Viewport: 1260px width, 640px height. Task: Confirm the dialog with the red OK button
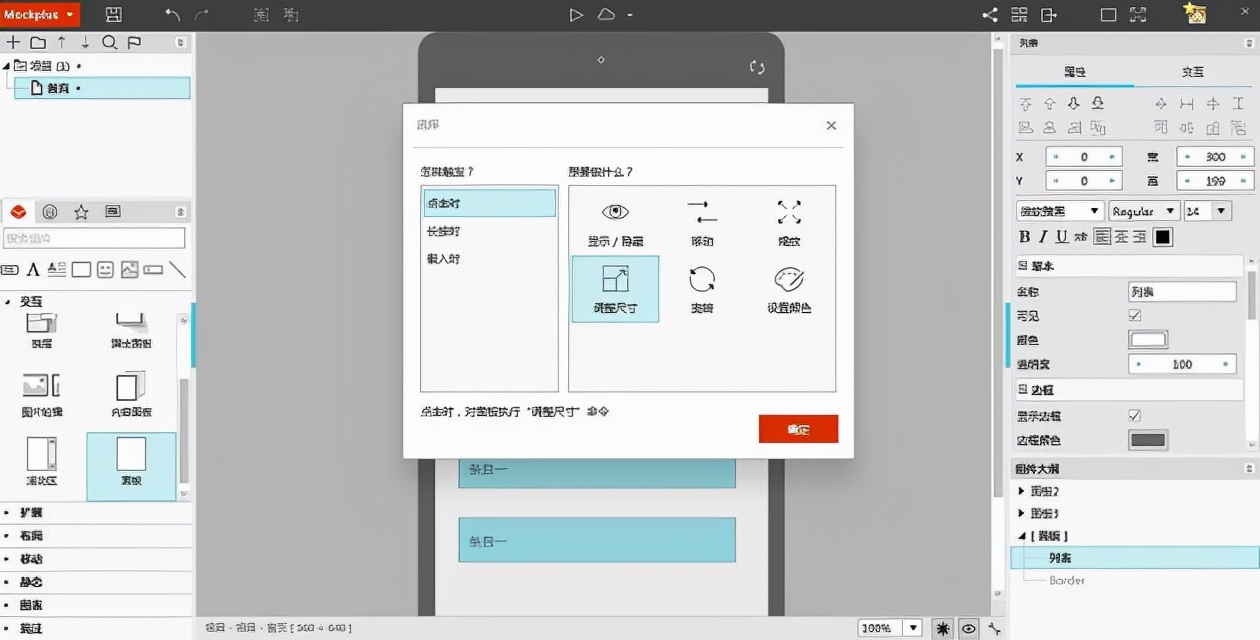point(797,428)
